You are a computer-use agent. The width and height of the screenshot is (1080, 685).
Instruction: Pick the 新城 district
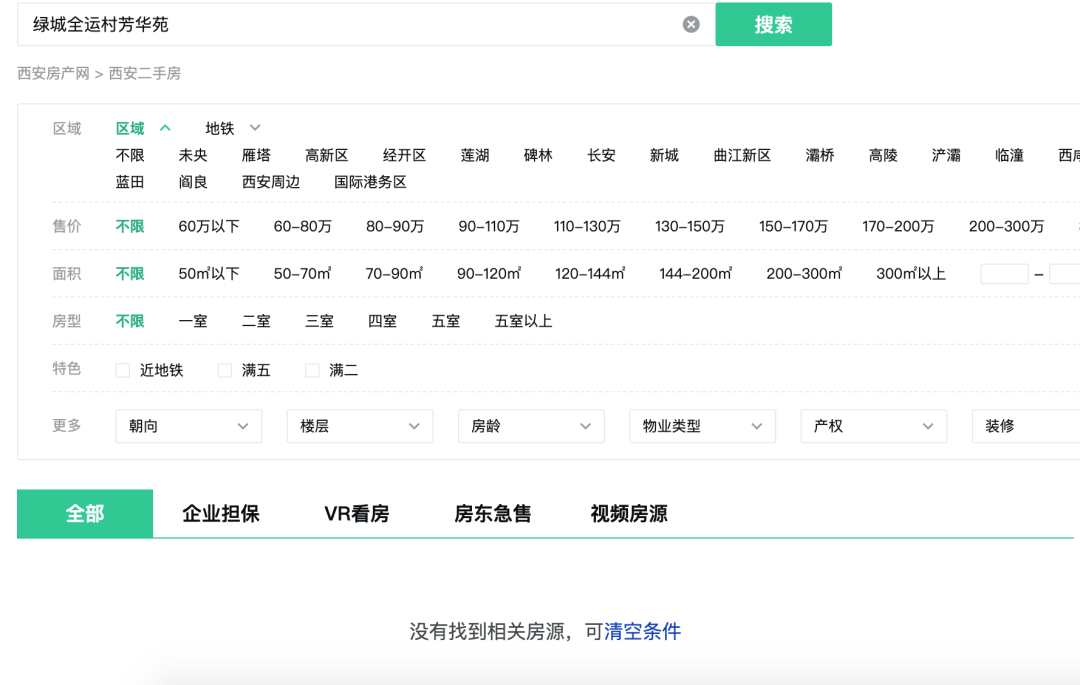(664, 156)
